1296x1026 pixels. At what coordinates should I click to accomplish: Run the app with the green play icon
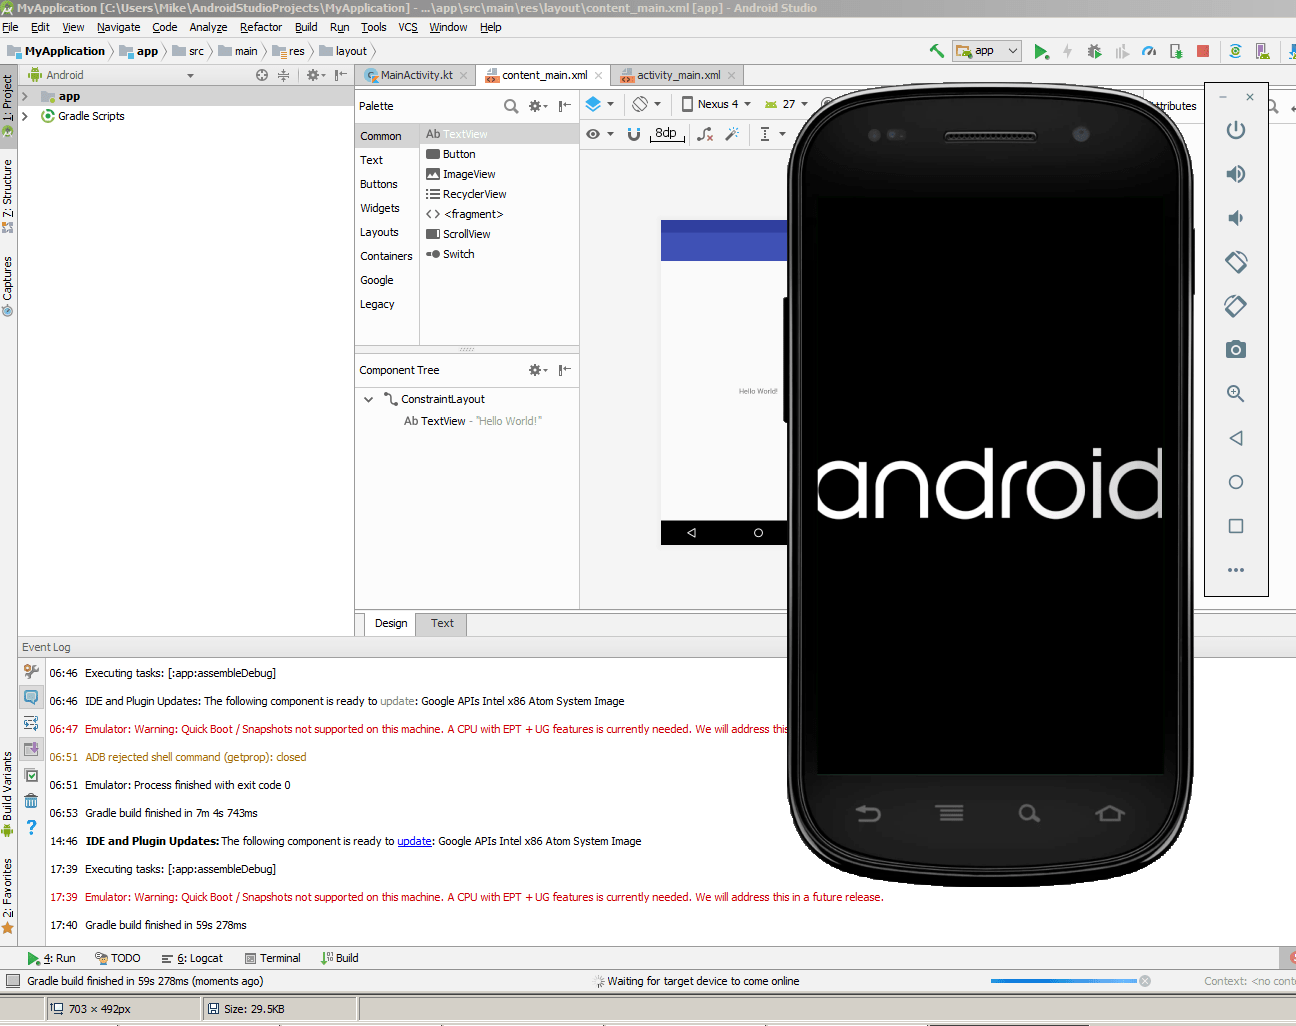(x=1041, y=51)
